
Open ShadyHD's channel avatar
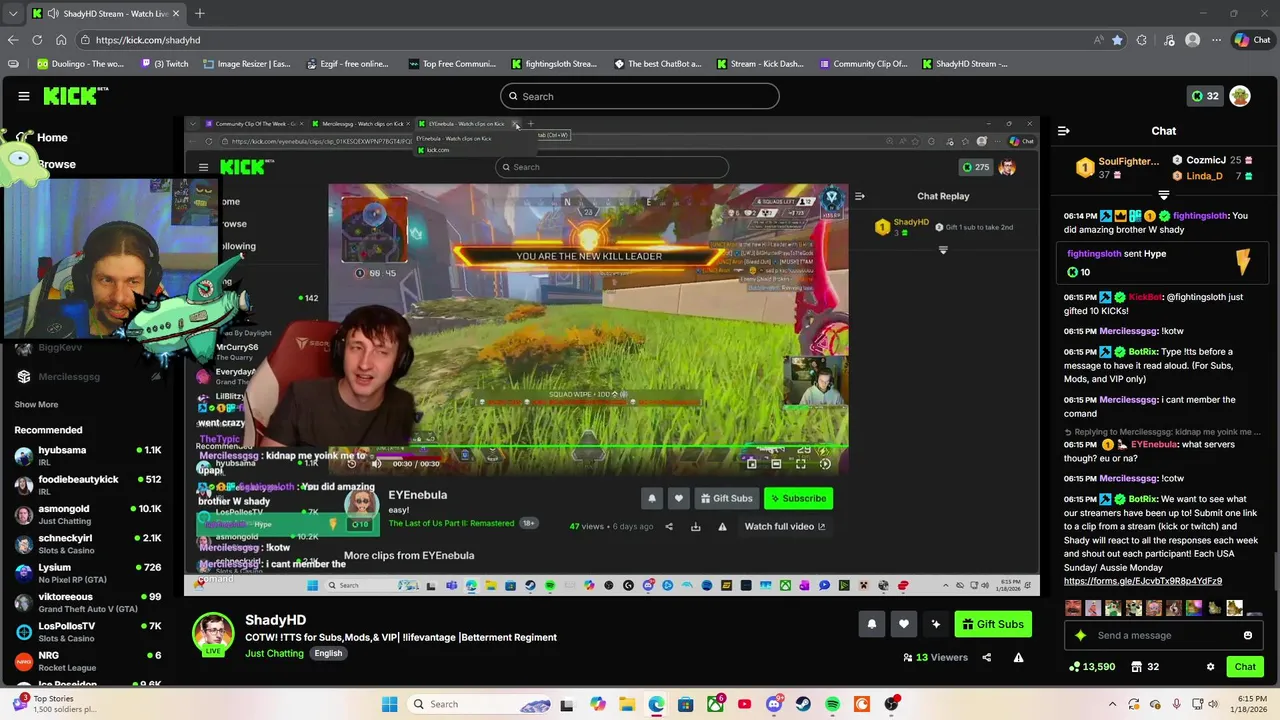[x=213, y=633]
